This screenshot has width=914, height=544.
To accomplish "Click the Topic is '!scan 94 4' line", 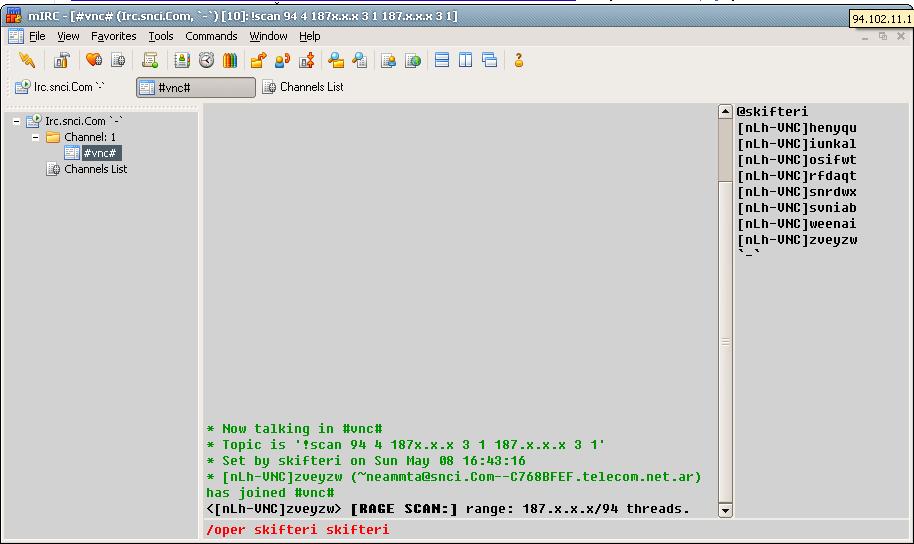I will point(405,445).
